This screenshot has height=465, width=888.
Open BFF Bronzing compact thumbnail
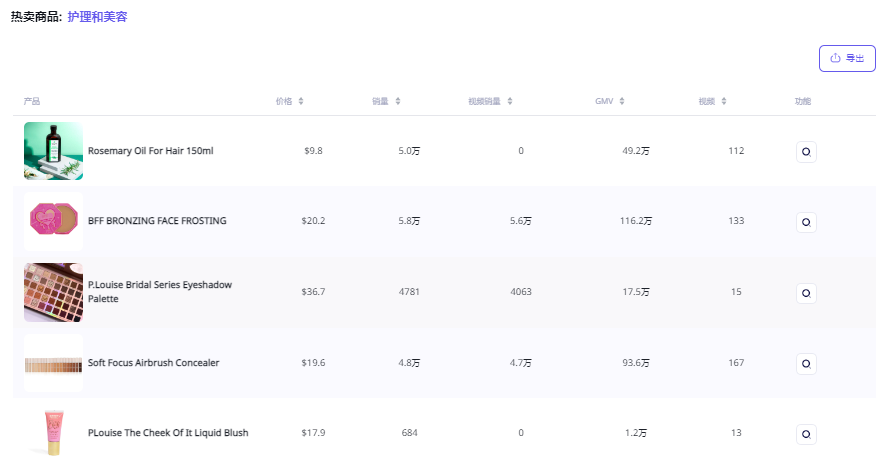(x=53, y=221)
